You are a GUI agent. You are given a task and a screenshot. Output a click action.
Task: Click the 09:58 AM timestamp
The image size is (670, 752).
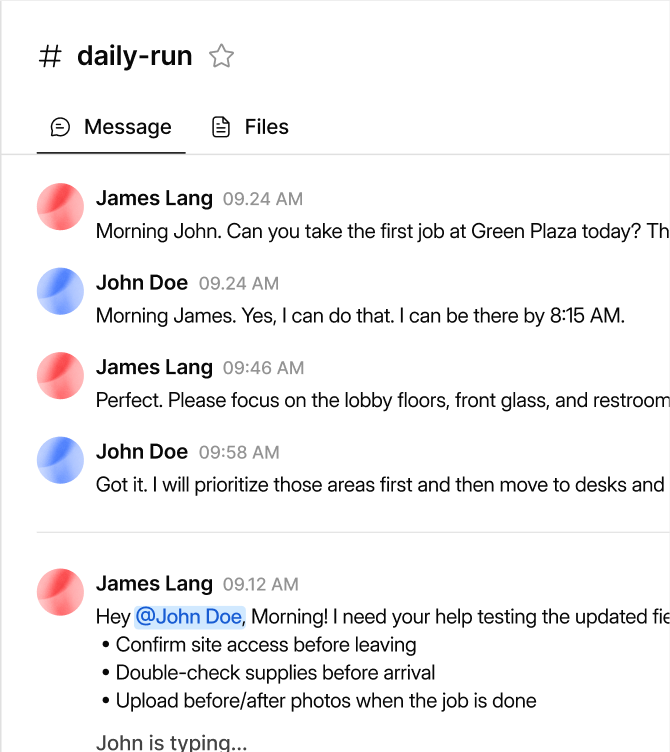pyautogui.click(x=239, y=452)
